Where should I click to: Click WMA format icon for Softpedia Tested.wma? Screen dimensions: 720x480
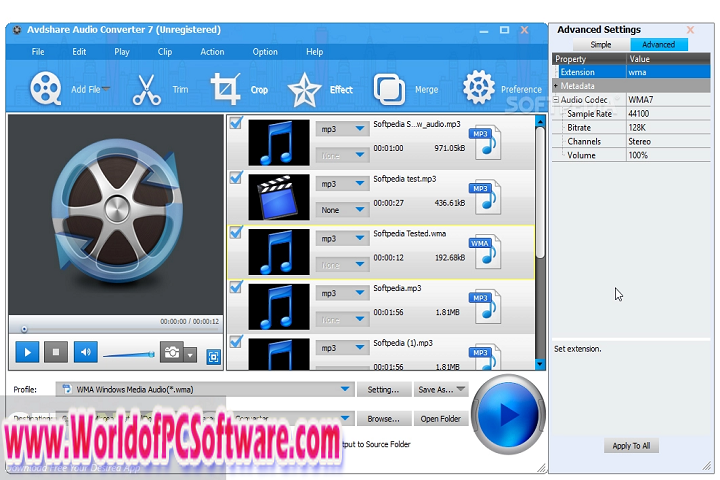(x=485, y=251)
